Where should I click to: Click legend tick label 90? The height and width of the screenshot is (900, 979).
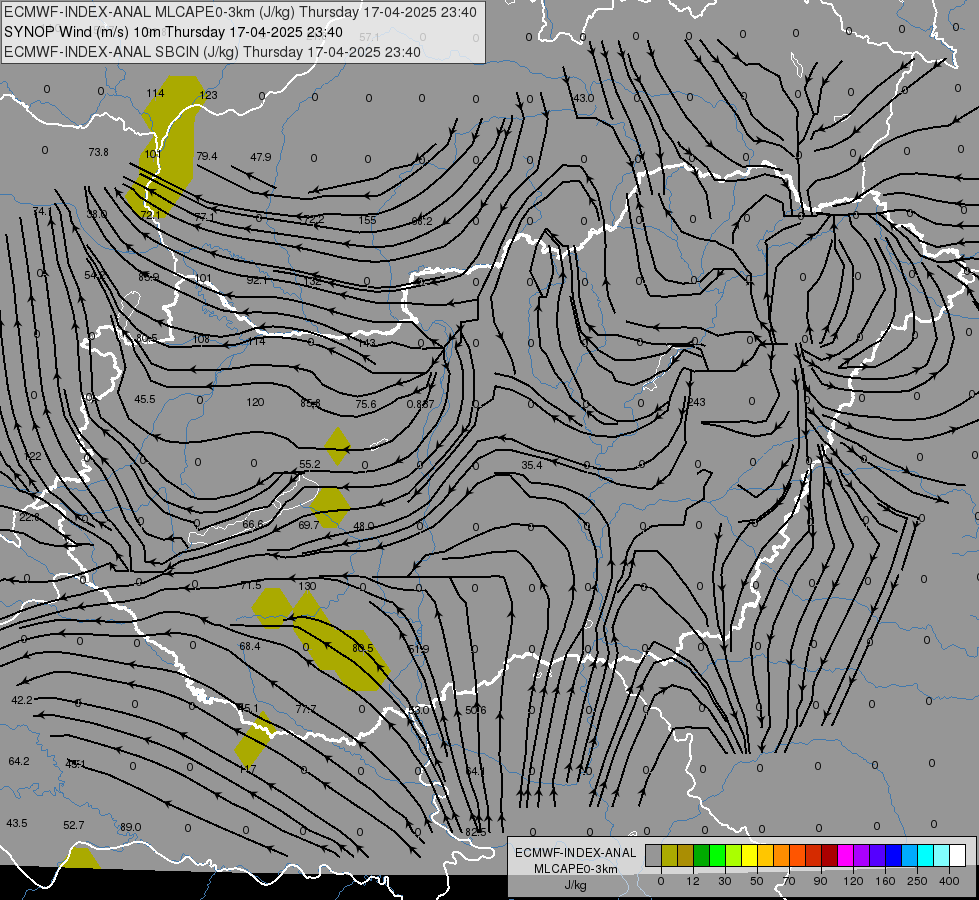820,881
